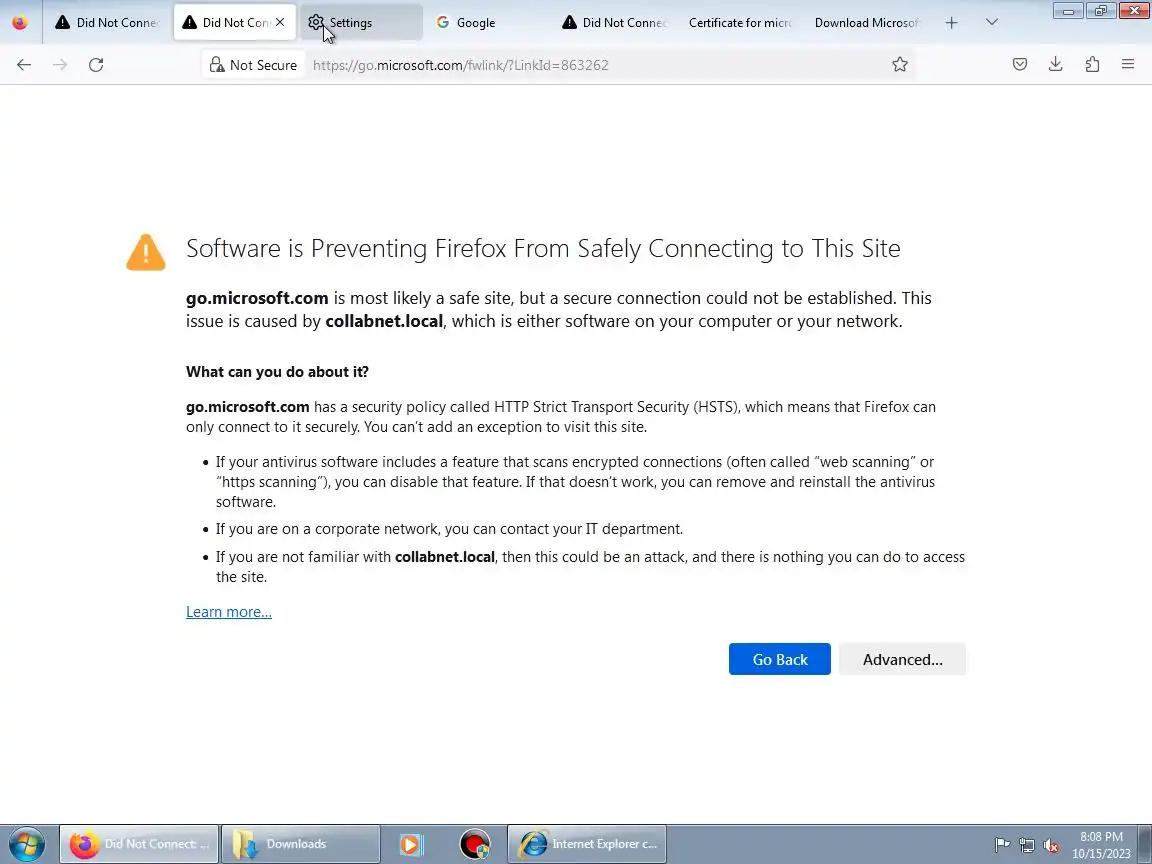Expand the list all tabs chevron
This screenshot has height=864, width=1152.
[x=992, y=23]
